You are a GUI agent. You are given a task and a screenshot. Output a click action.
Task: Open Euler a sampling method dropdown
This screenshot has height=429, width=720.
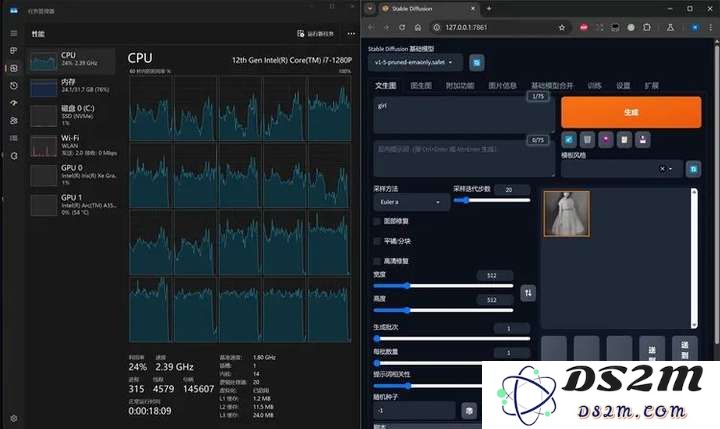411,202
